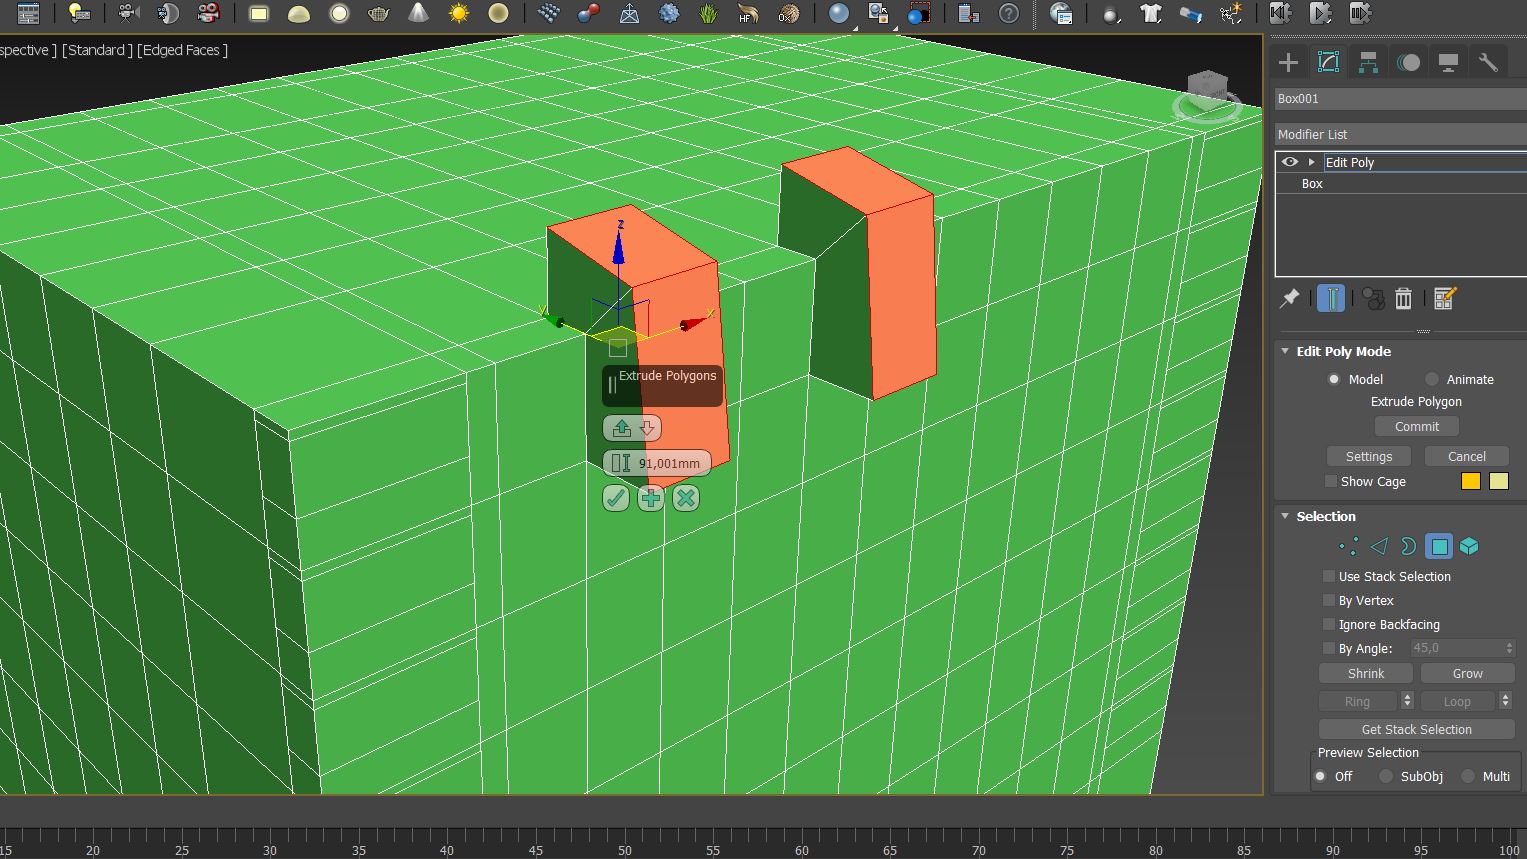Select the Animate radio button
Viewport: 1527px width, 859px height.
[1432, 379]
